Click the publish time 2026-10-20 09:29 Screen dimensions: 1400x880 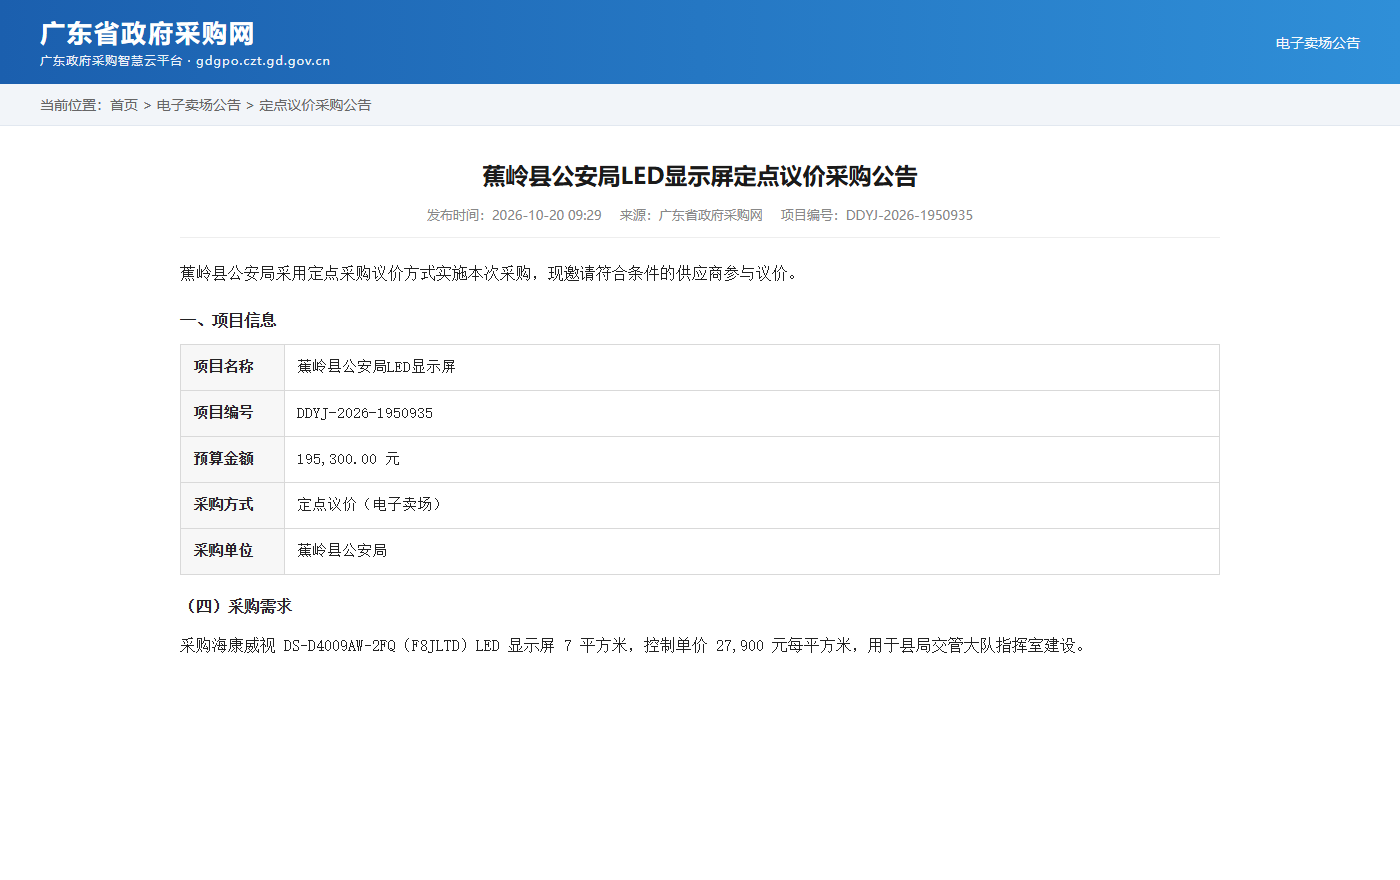[547, 215]
